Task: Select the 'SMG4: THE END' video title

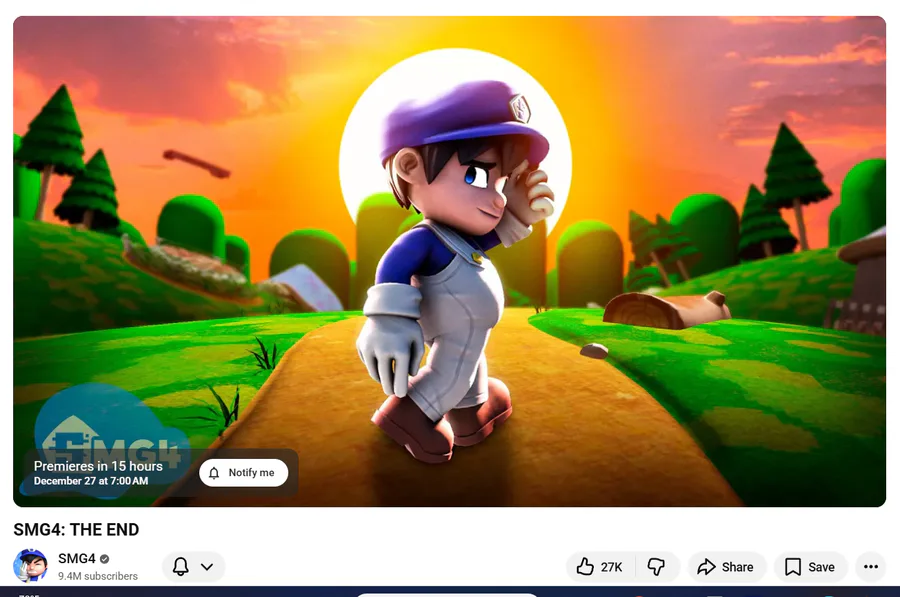Action: (76, 529)
